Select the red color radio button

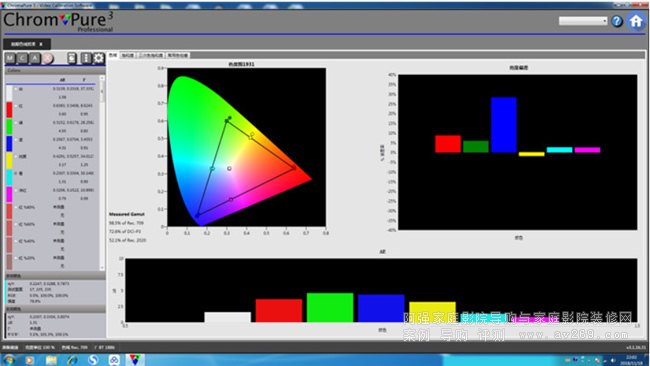(16, 106)
